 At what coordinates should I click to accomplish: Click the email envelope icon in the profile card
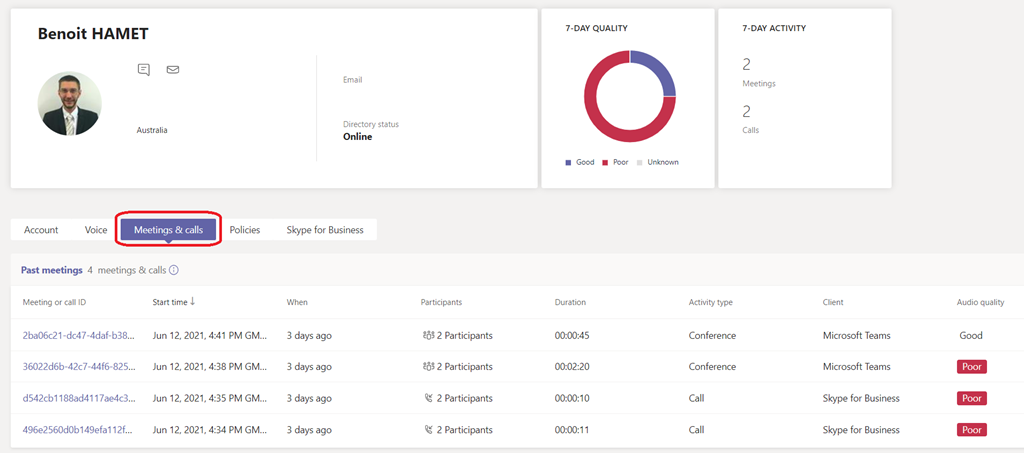coord(172,70)
